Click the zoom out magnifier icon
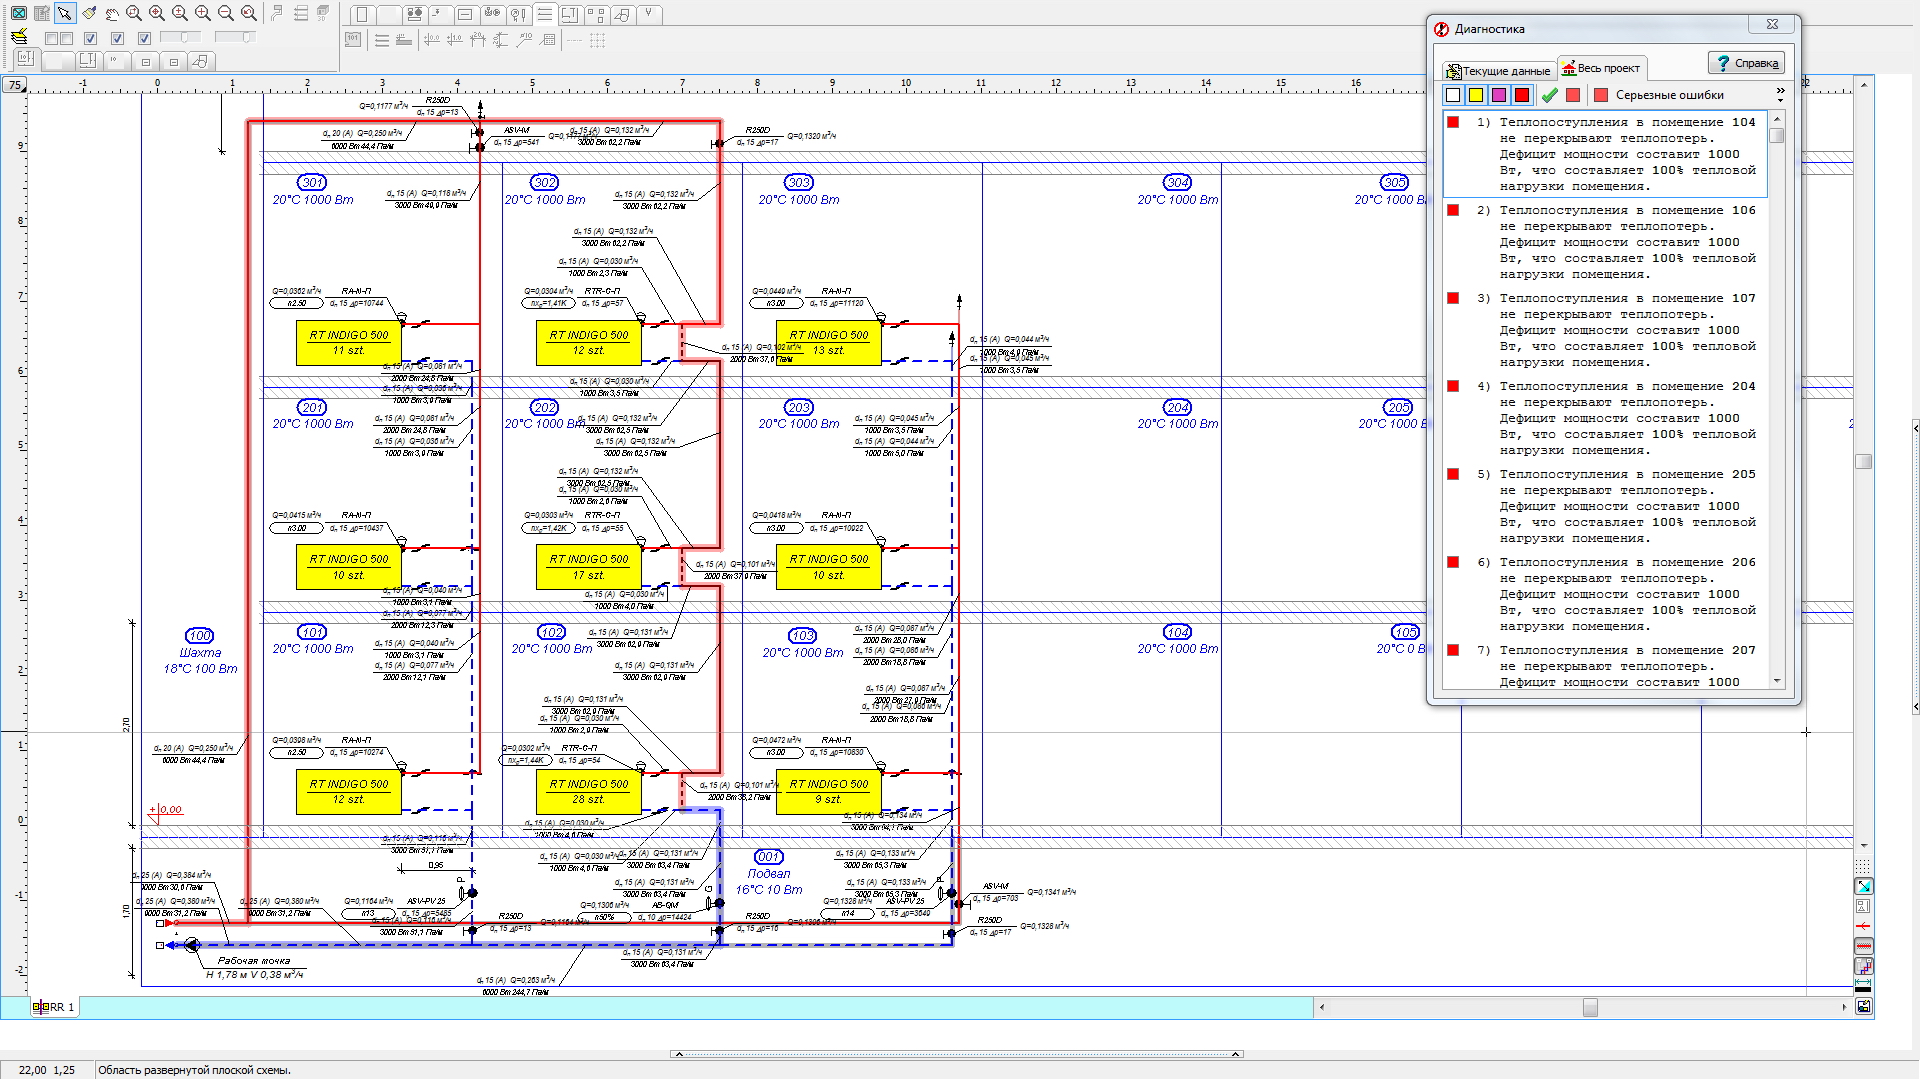This screenshot has height=1080, width=1920. pyautogui.click(x=225, y=12)
